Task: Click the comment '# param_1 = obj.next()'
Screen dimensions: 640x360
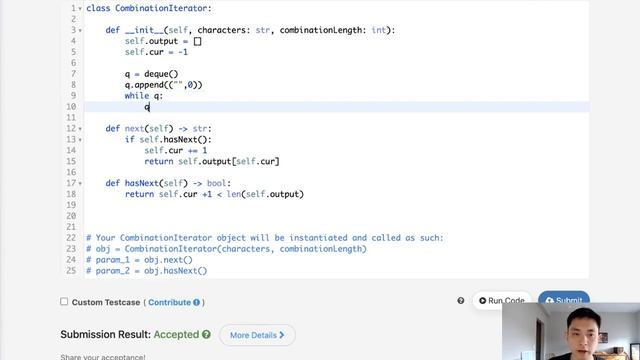Action: [139, 260]
